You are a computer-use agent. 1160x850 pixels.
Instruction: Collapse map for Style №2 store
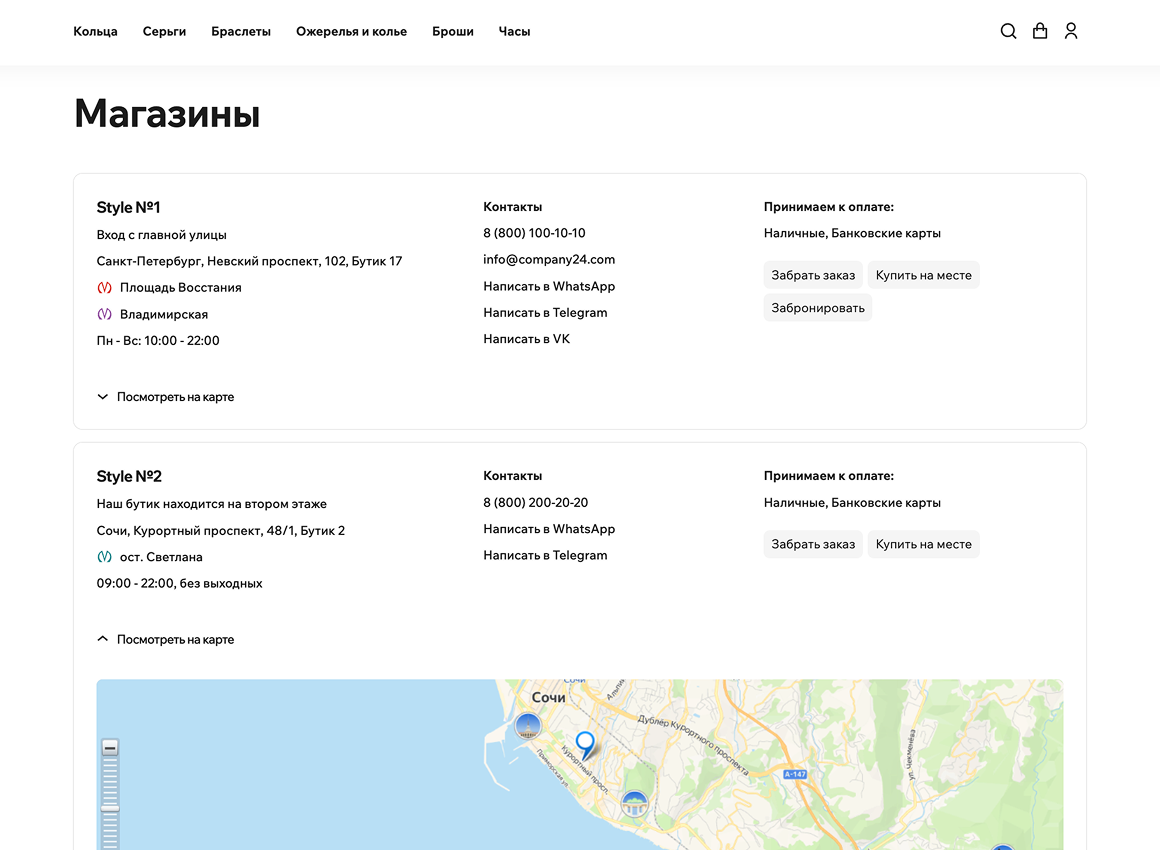166,640
